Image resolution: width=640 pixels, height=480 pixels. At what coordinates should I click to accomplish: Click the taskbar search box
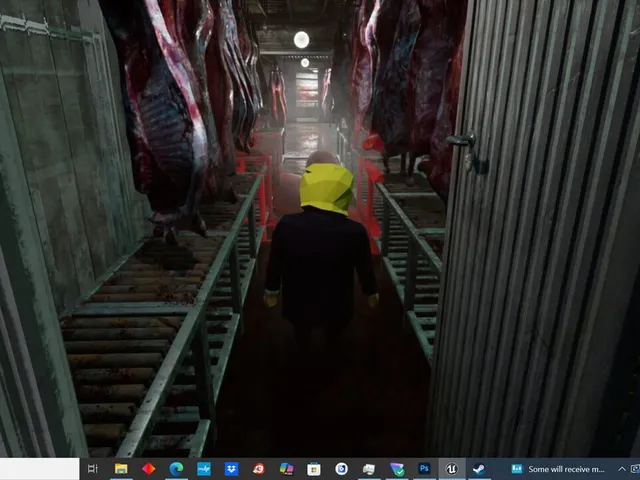[40, 469]
